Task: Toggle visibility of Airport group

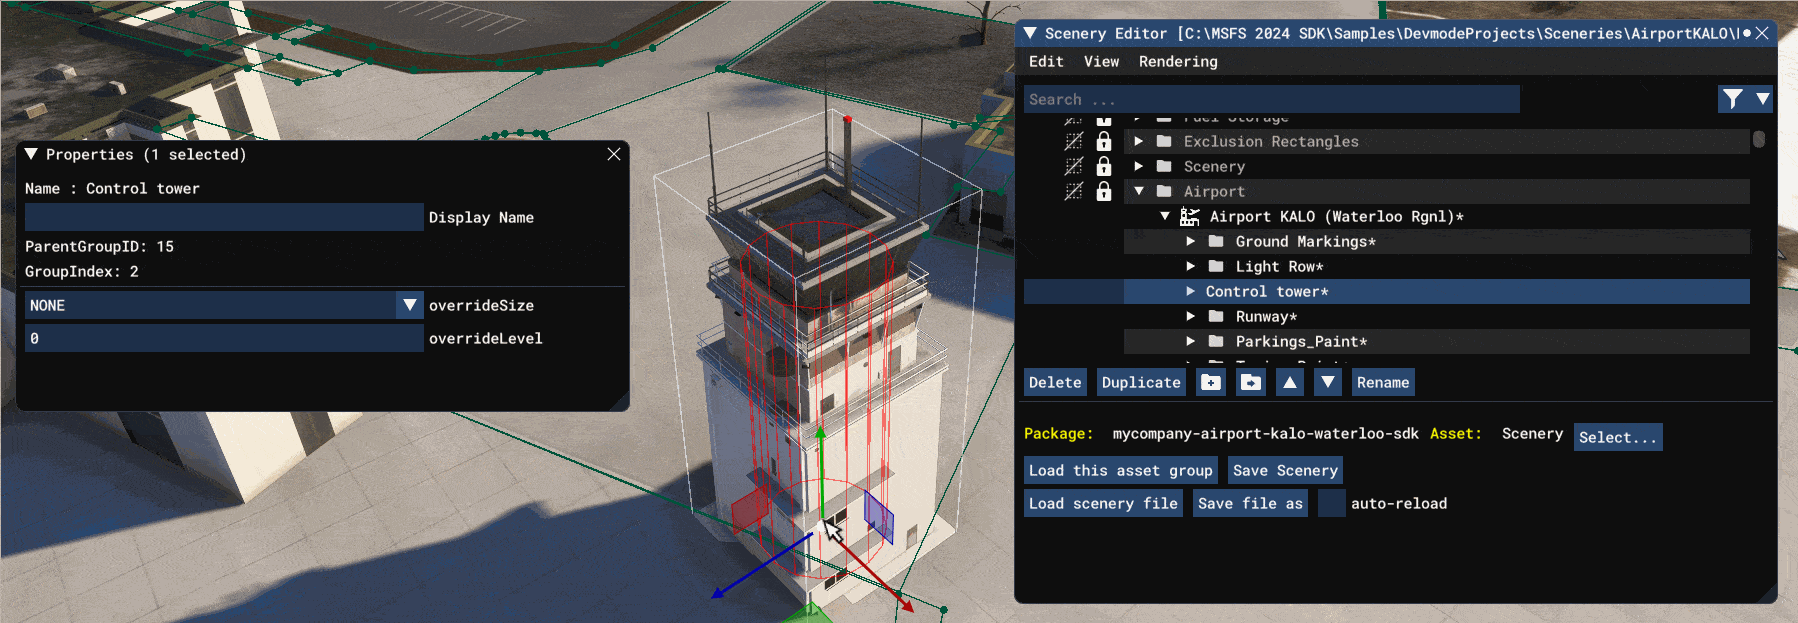Action: tap(1074, 191)
